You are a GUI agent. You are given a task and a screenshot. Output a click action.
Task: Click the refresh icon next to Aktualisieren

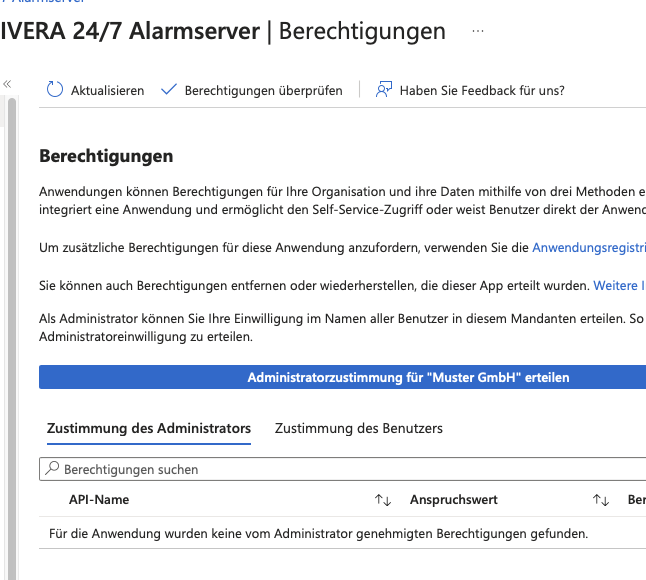55,90
